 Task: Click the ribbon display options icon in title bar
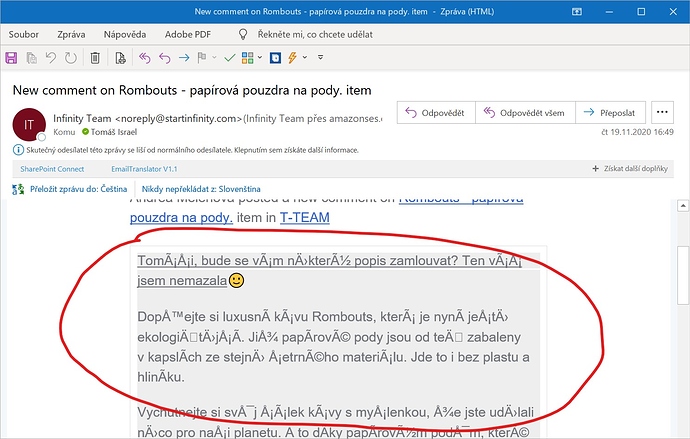click(576, 12)
